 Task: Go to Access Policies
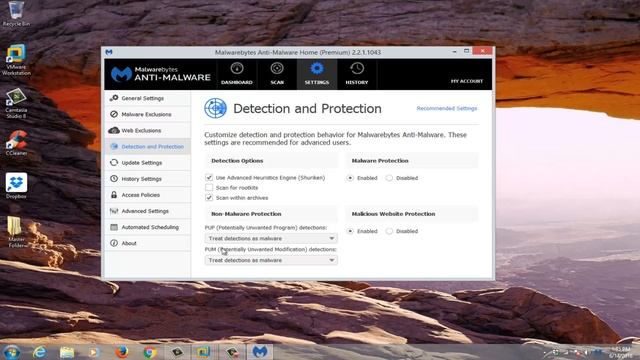click(x=140, y=195)
